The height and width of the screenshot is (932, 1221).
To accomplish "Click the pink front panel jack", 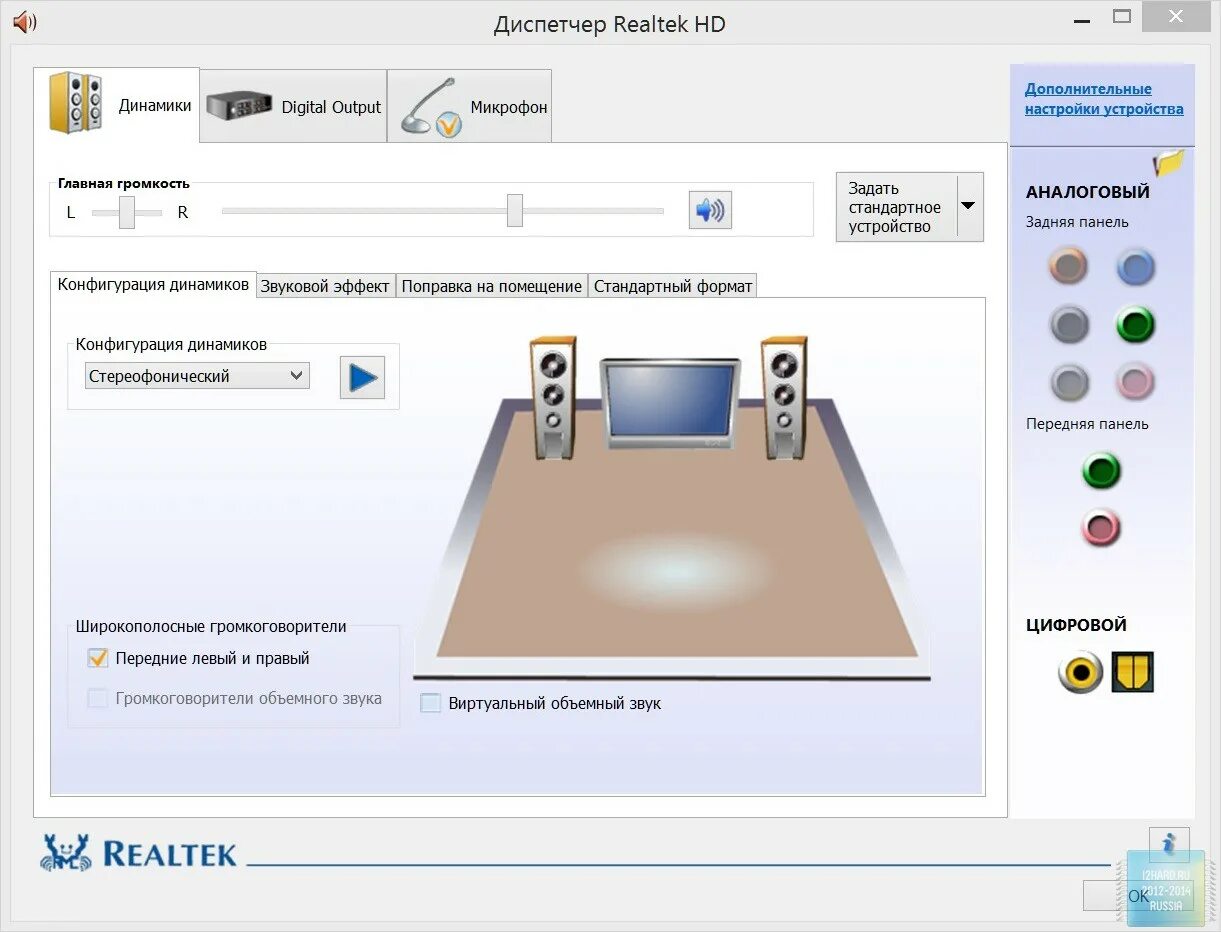I will pyautogui.click(x=1101, y=528).
